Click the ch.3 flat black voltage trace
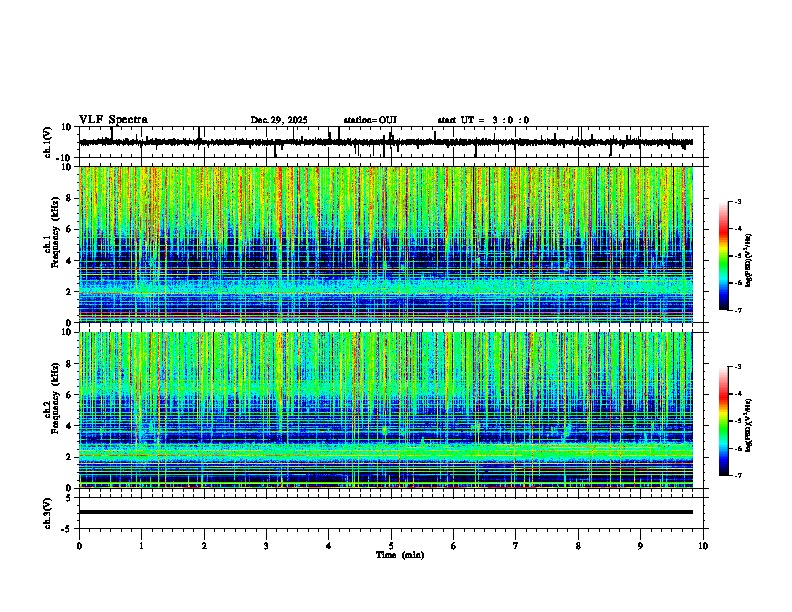Image resolution: width=792 pixels, height=612 pixels. (386, 512)
